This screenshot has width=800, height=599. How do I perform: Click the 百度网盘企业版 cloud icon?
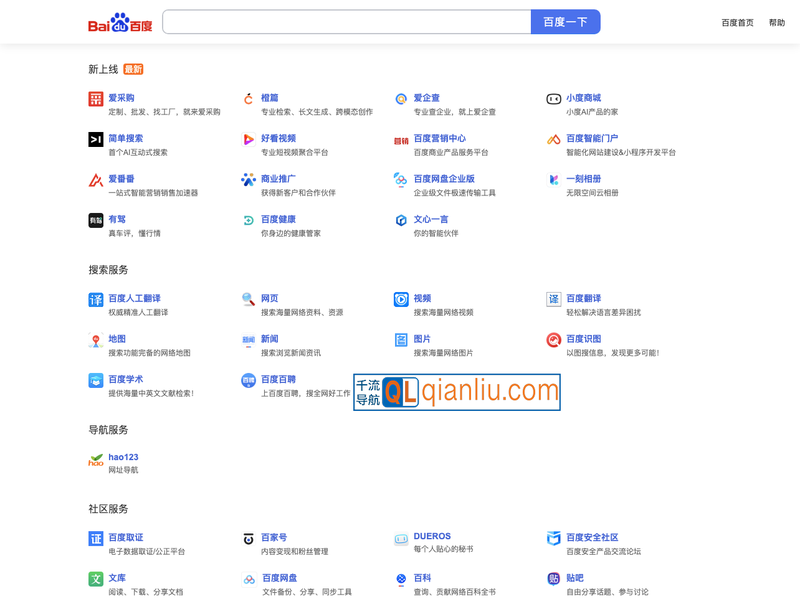(x=401, y=180)
